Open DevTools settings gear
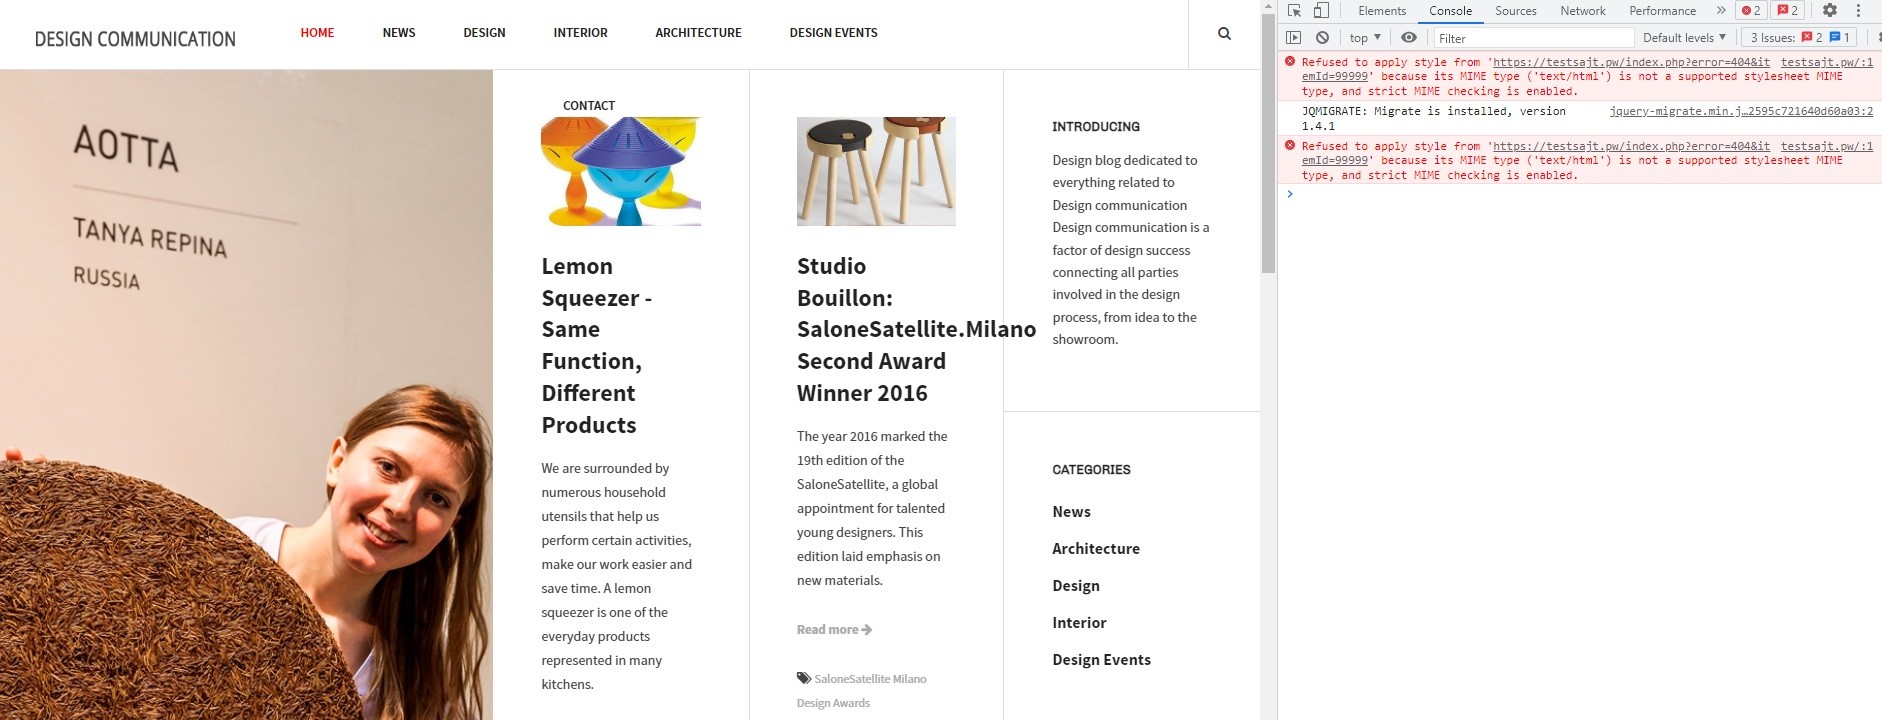Viewport: 1882px width, 720px height. tap(1829, 11)
